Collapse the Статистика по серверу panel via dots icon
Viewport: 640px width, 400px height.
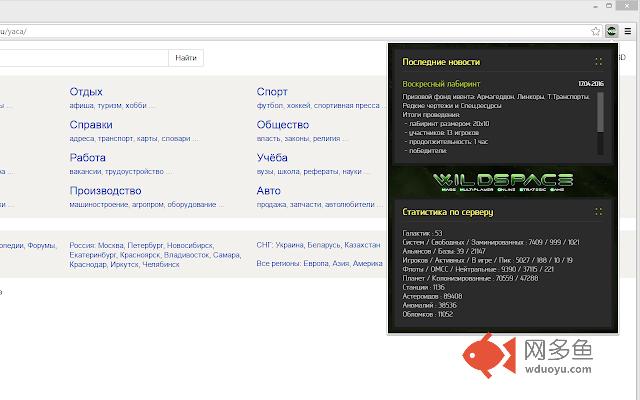point(598,211)
